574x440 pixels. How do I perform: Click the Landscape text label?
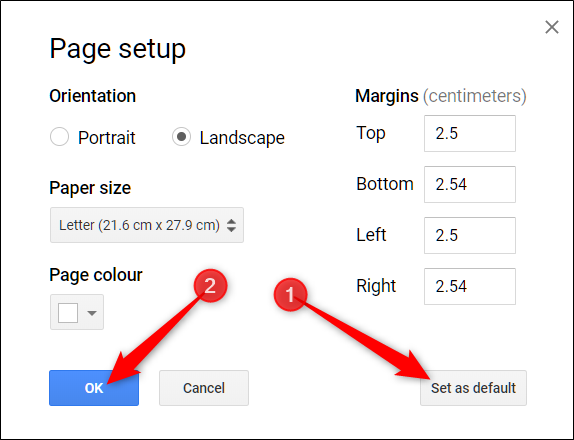click(x=242, y=138)
